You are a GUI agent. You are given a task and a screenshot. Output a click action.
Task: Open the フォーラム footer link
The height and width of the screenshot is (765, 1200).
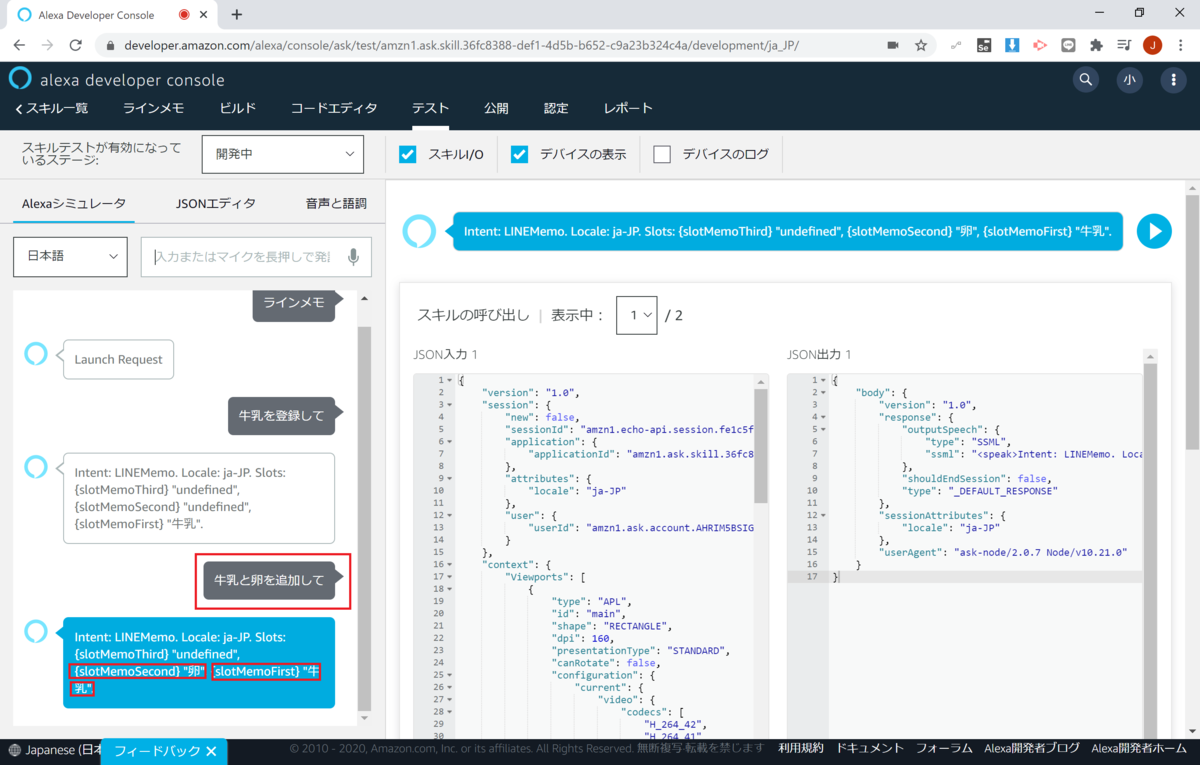(944, 748)
